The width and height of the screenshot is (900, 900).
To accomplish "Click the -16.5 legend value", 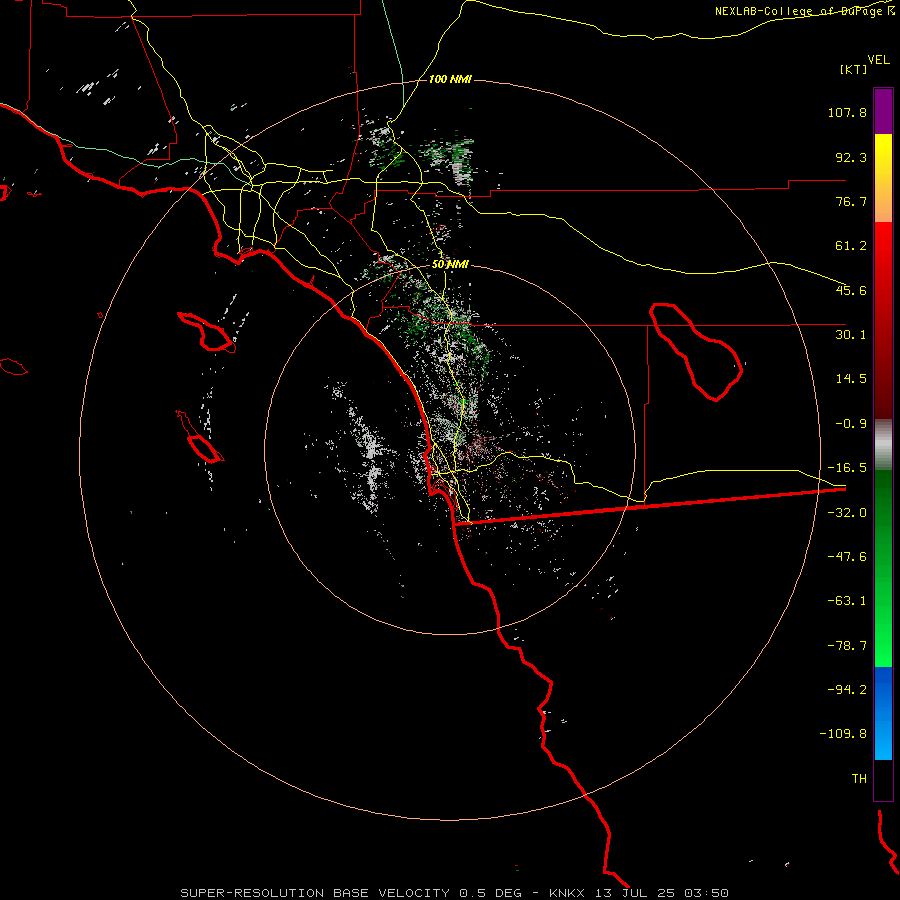I will [847, 468].
